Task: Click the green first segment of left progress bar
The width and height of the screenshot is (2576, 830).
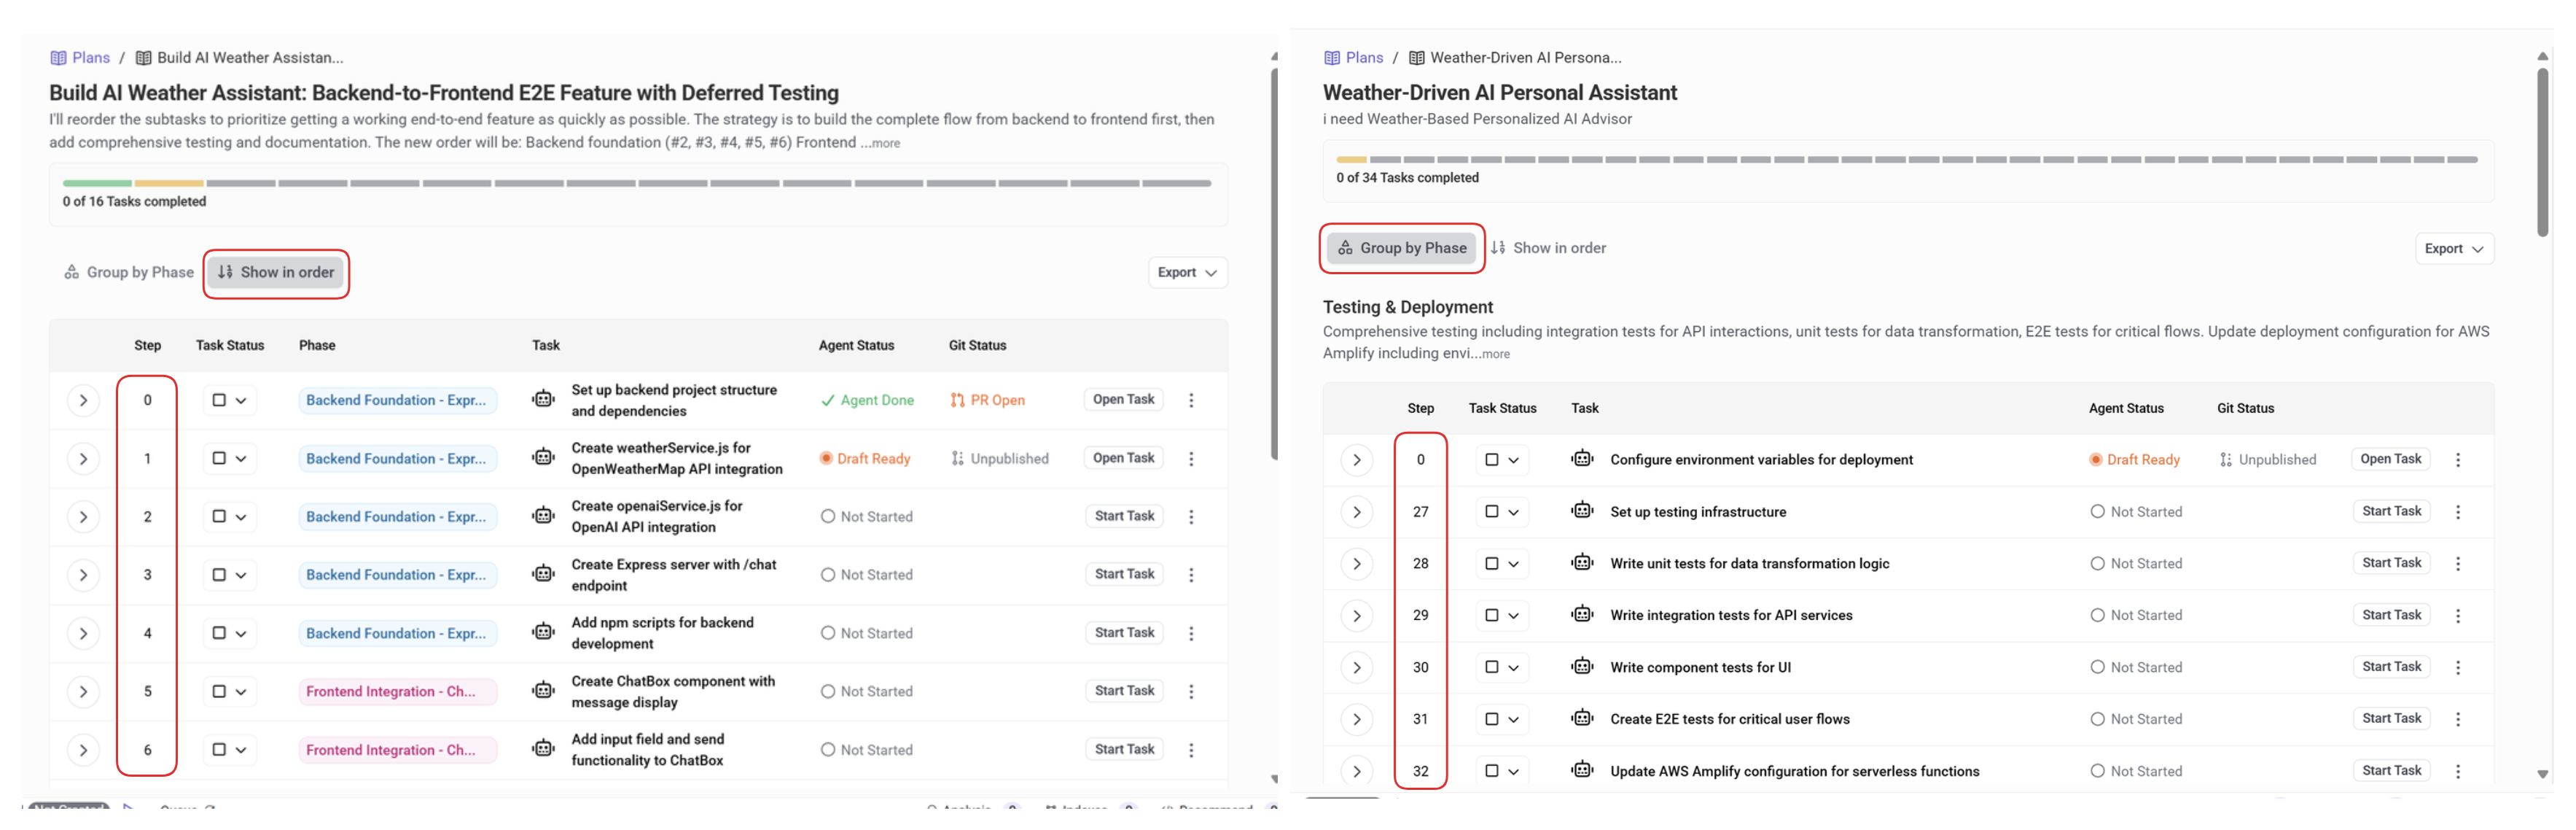Action: coord(97,184)
